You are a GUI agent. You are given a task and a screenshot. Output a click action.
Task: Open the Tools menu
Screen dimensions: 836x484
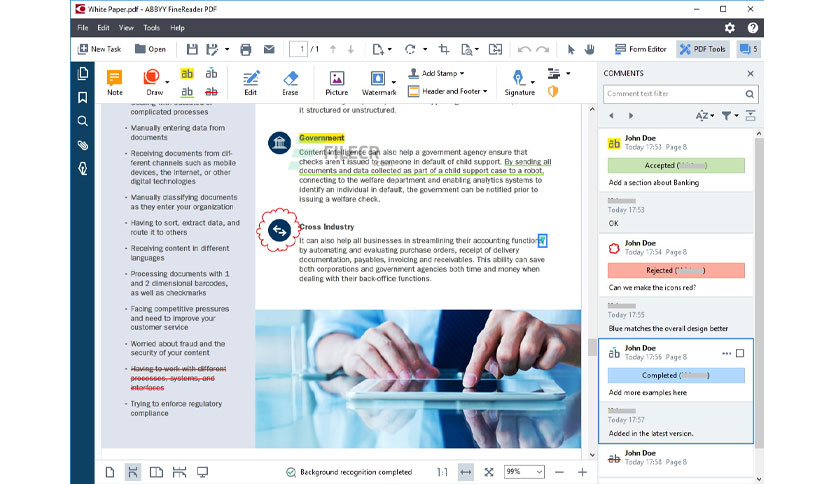pyautogui.click(x=151, y=28)
